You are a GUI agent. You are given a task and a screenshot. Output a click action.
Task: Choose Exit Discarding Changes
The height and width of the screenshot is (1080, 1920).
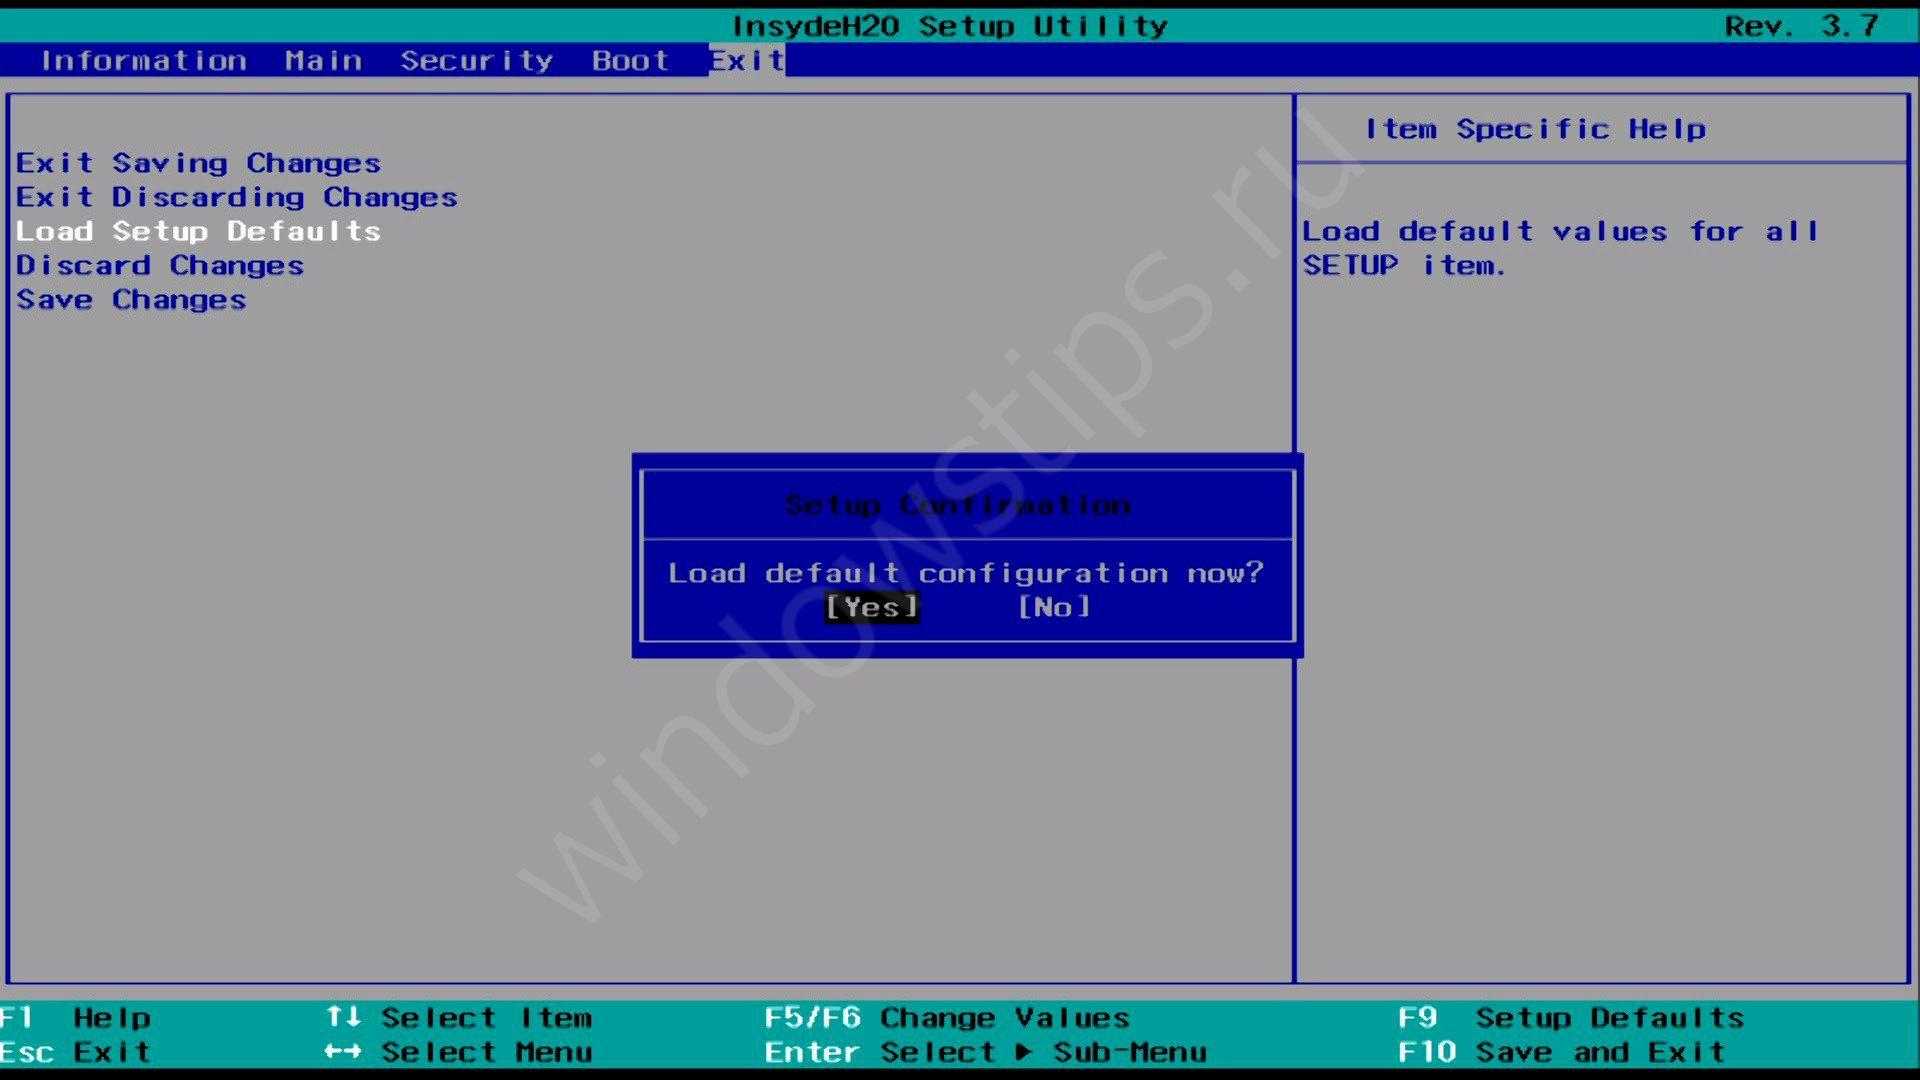coord(237,197)
